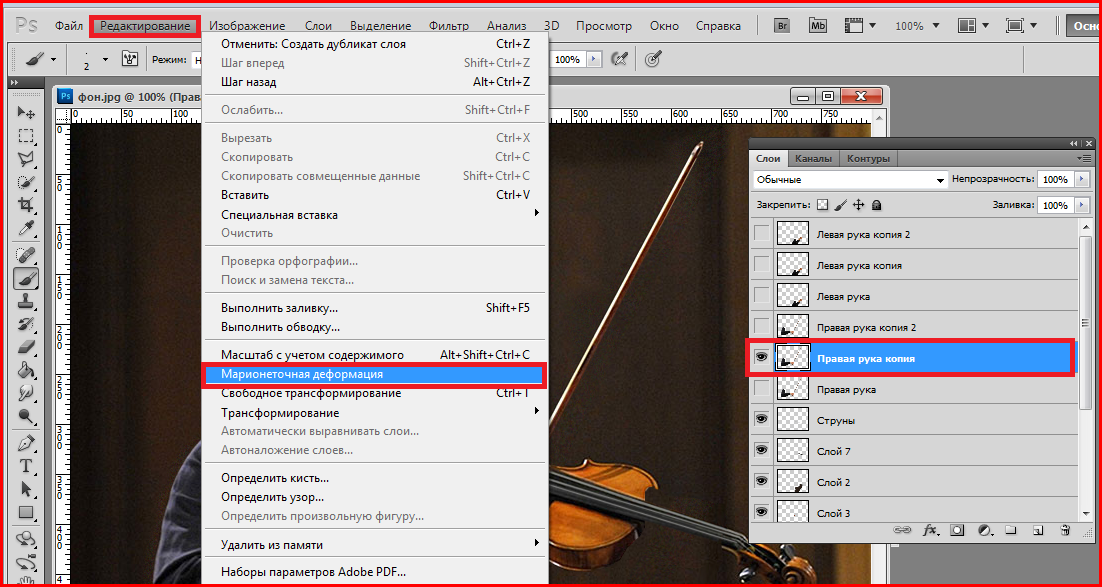
Task: Hide the Слой 2 layer
Action: [x=761, y=481]
